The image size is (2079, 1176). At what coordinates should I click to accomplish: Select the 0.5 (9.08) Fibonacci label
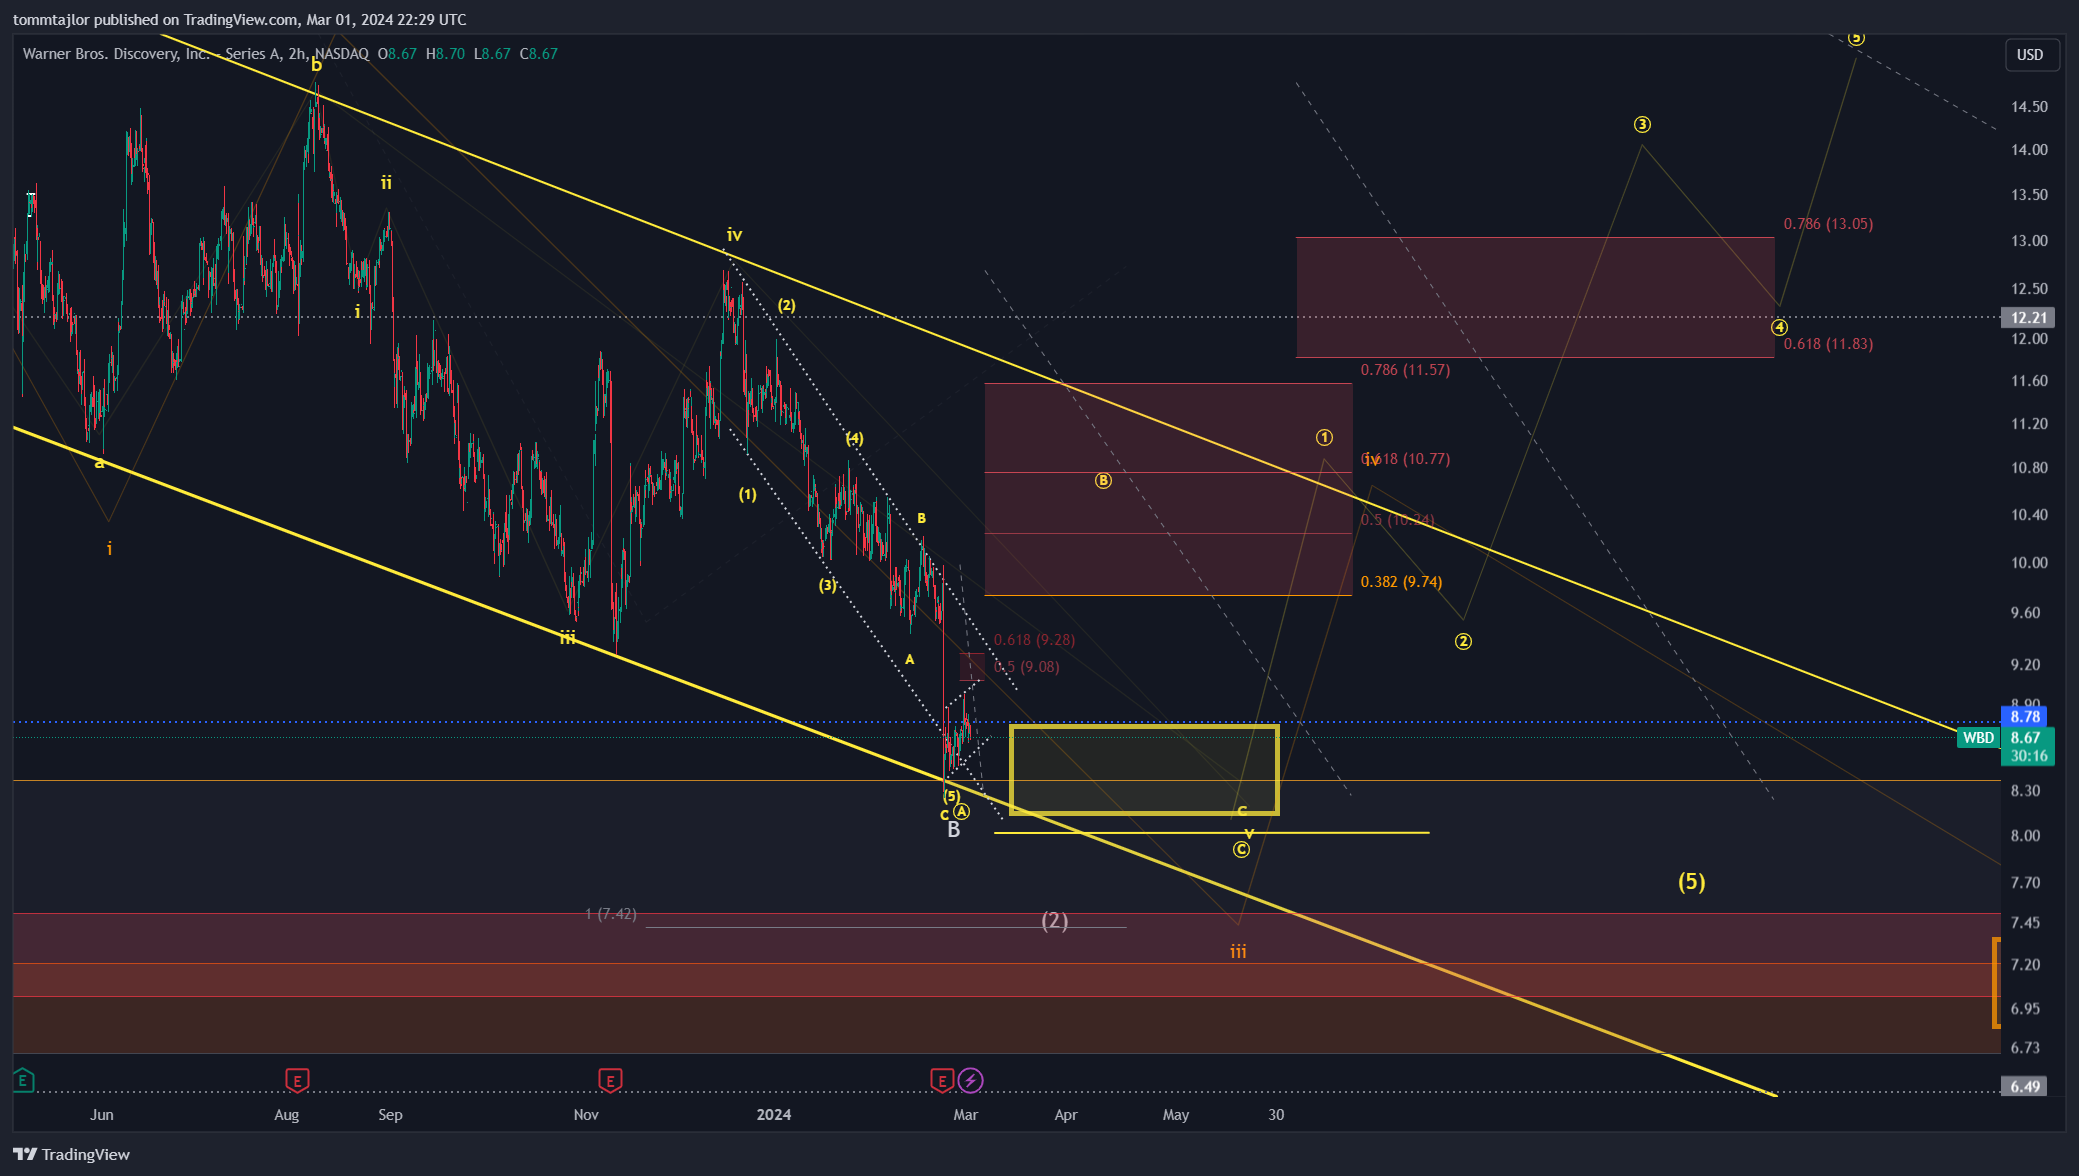coord(1026,667)
